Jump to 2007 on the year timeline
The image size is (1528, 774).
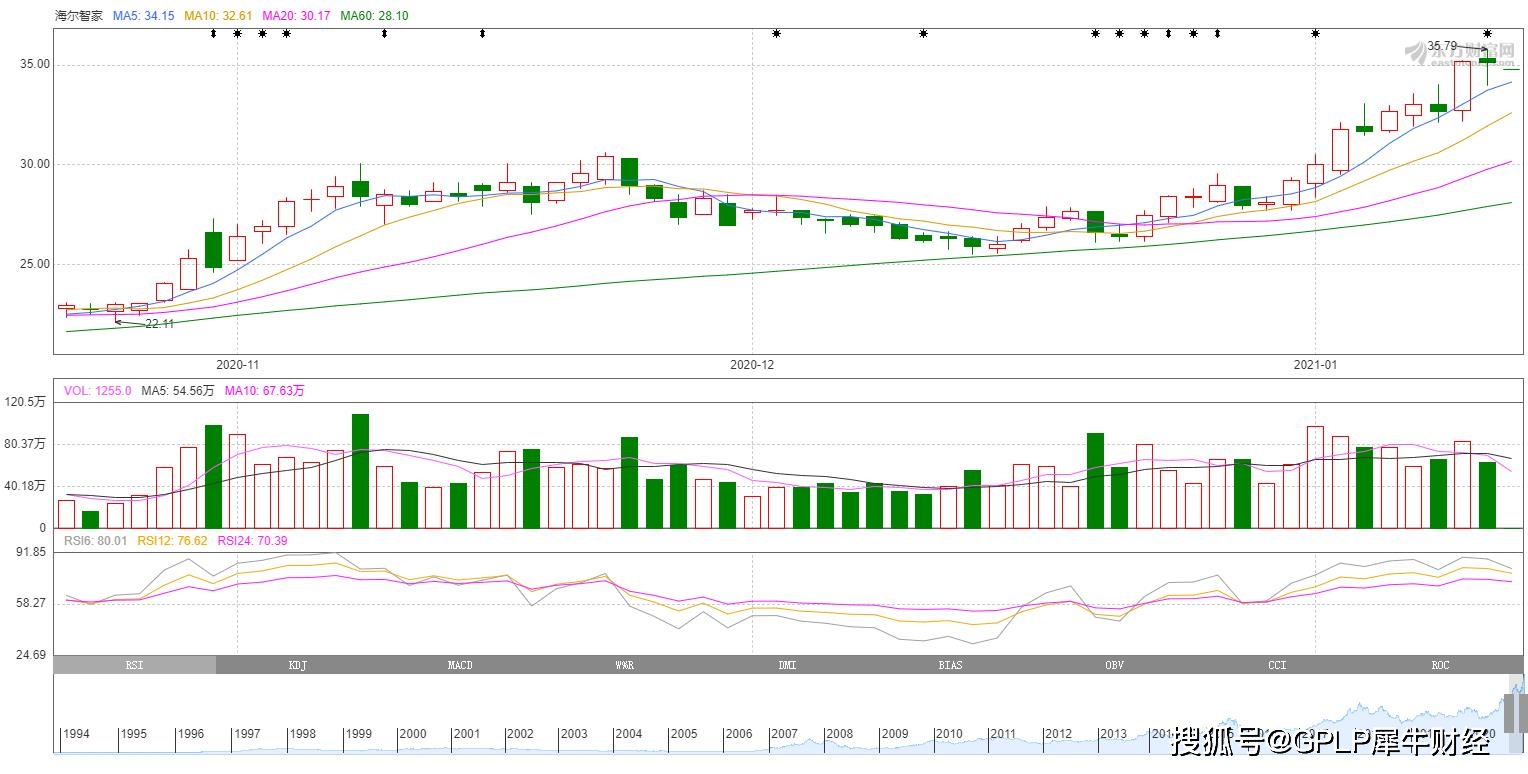coord(783,734)
